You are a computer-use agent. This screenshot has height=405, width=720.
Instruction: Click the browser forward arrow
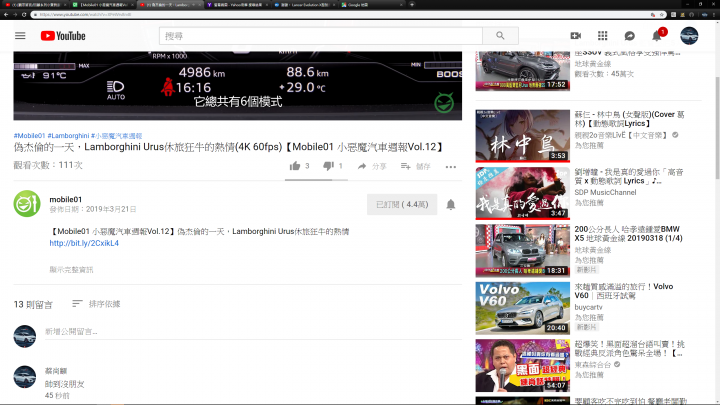point(15,15)
